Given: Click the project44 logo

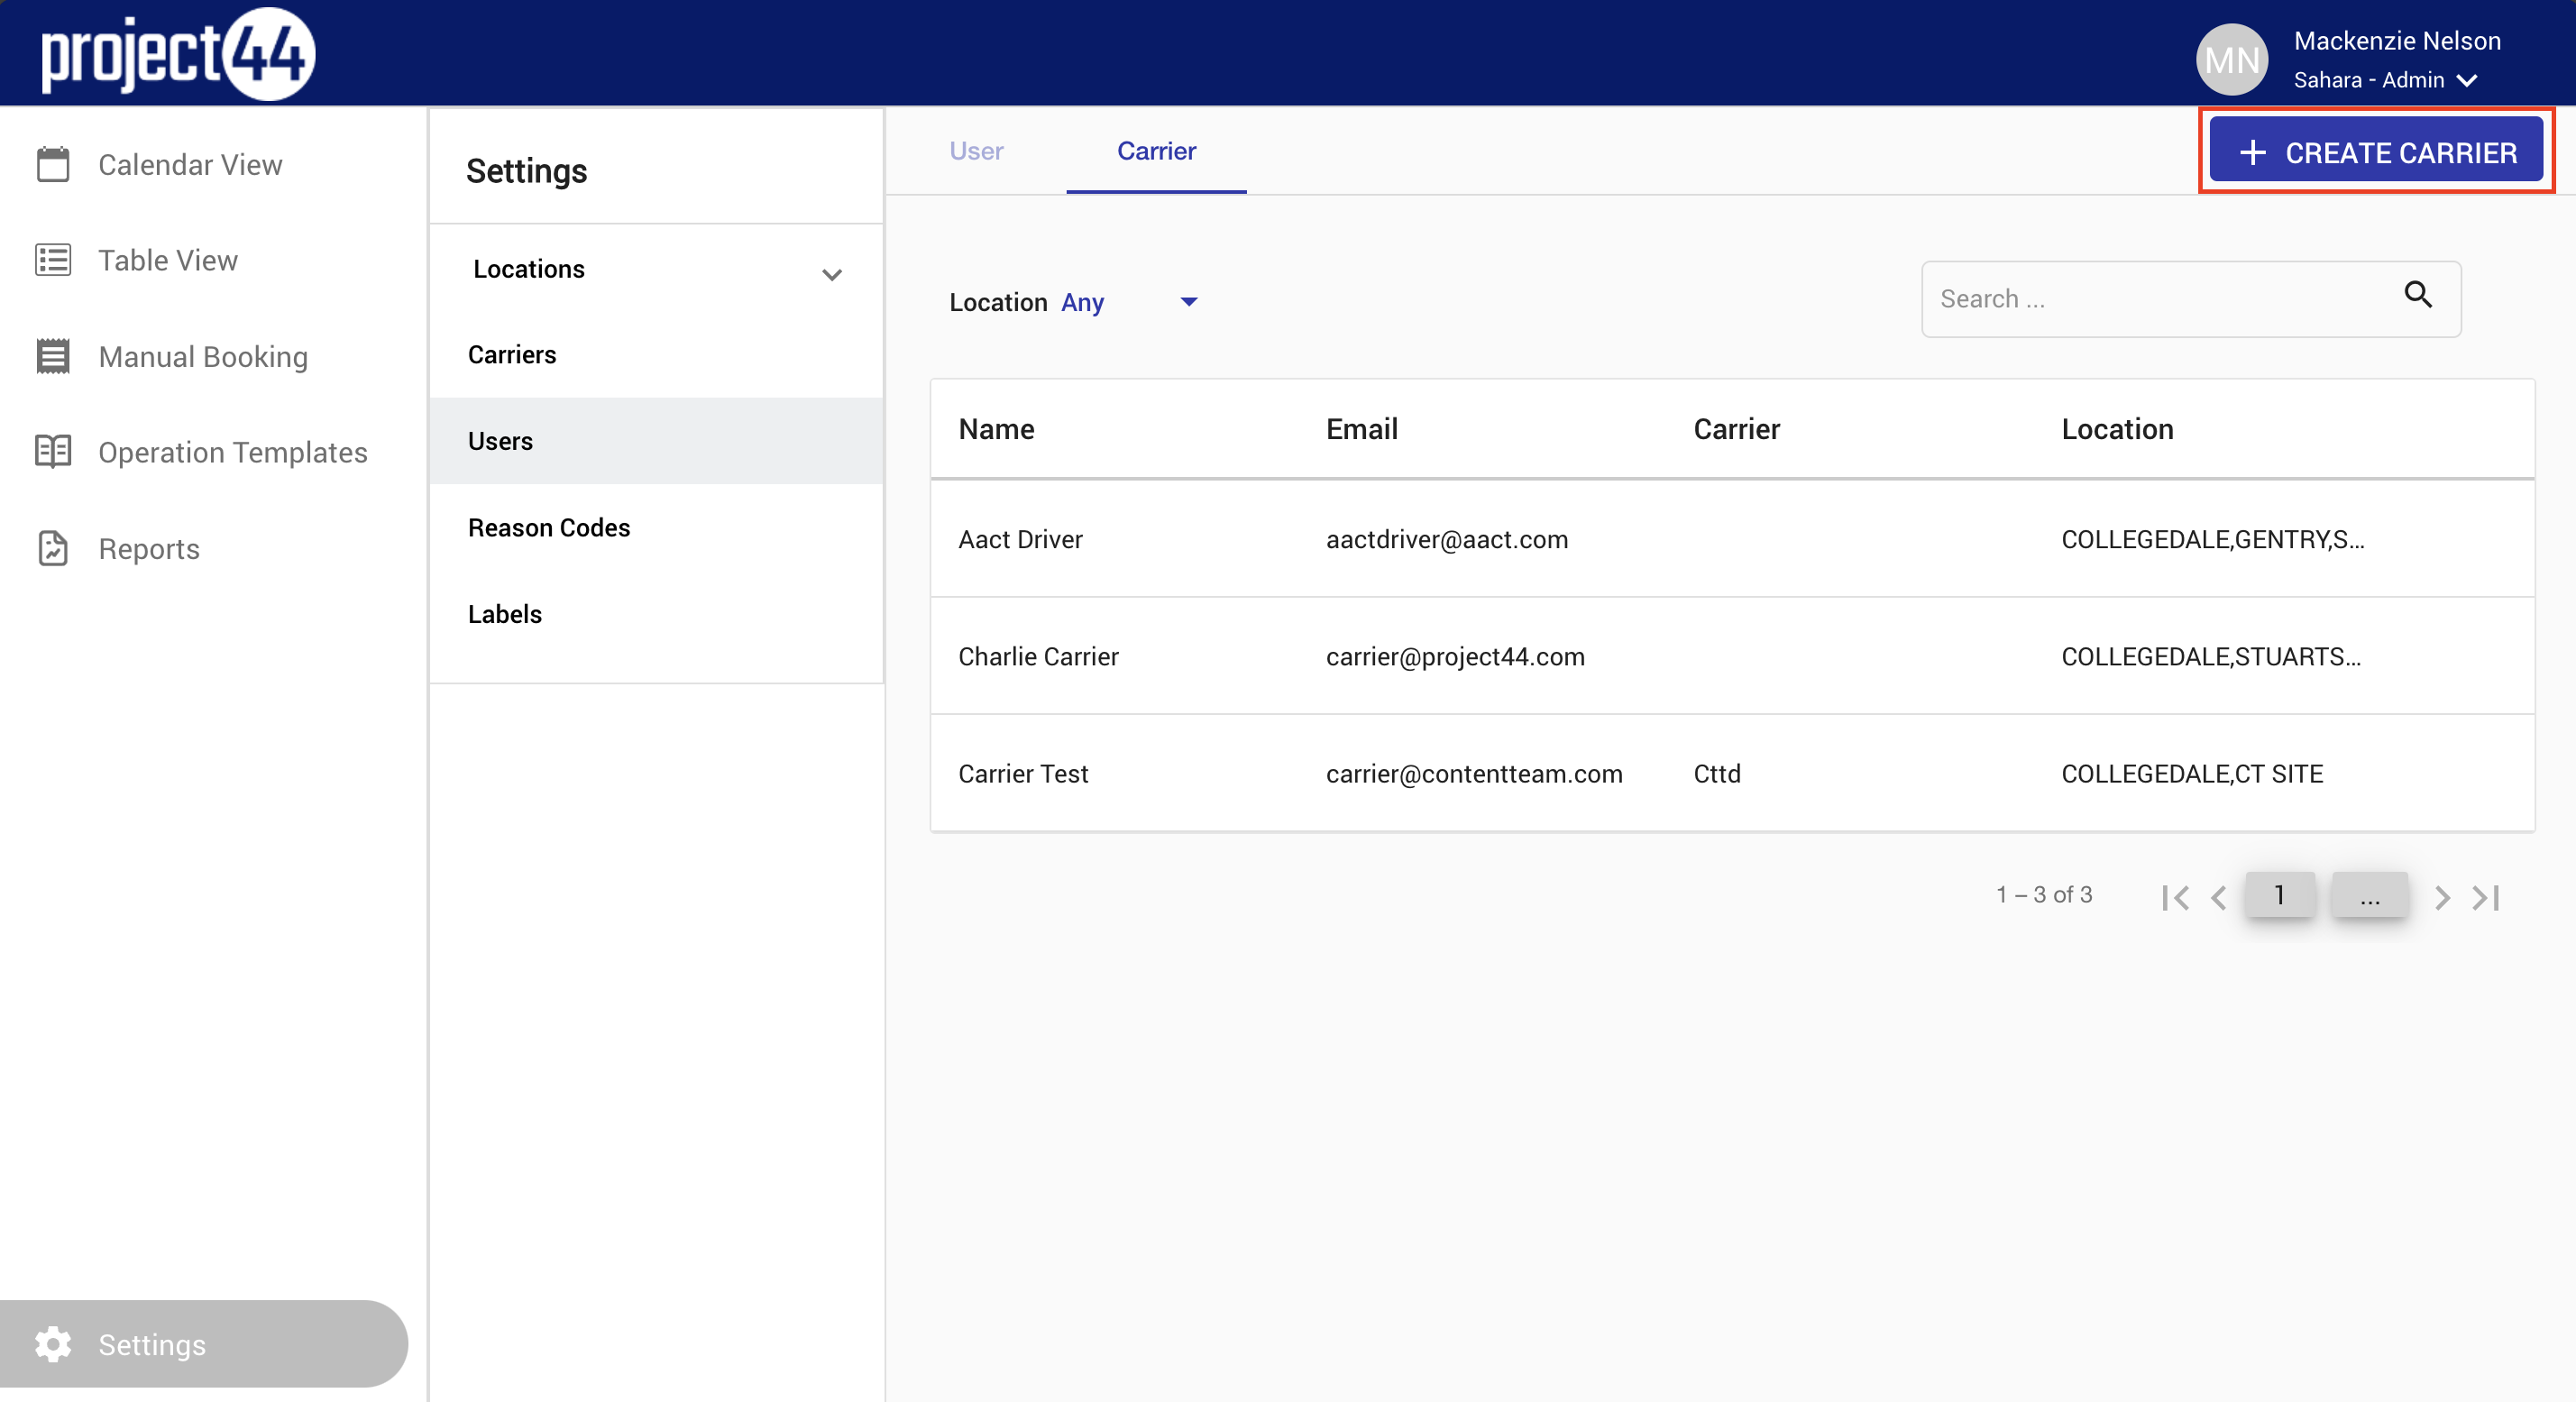Looking at the screenshot, I should click(x=178, y=53).
